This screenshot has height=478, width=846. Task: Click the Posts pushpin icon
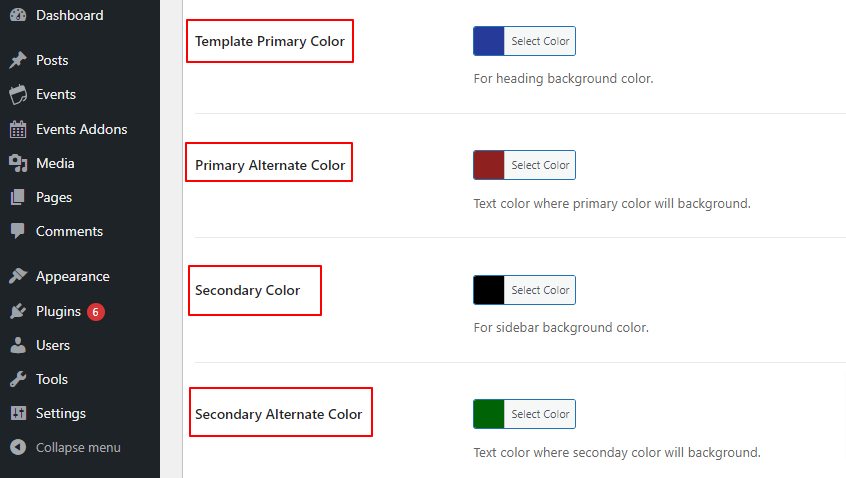(17, 60)
